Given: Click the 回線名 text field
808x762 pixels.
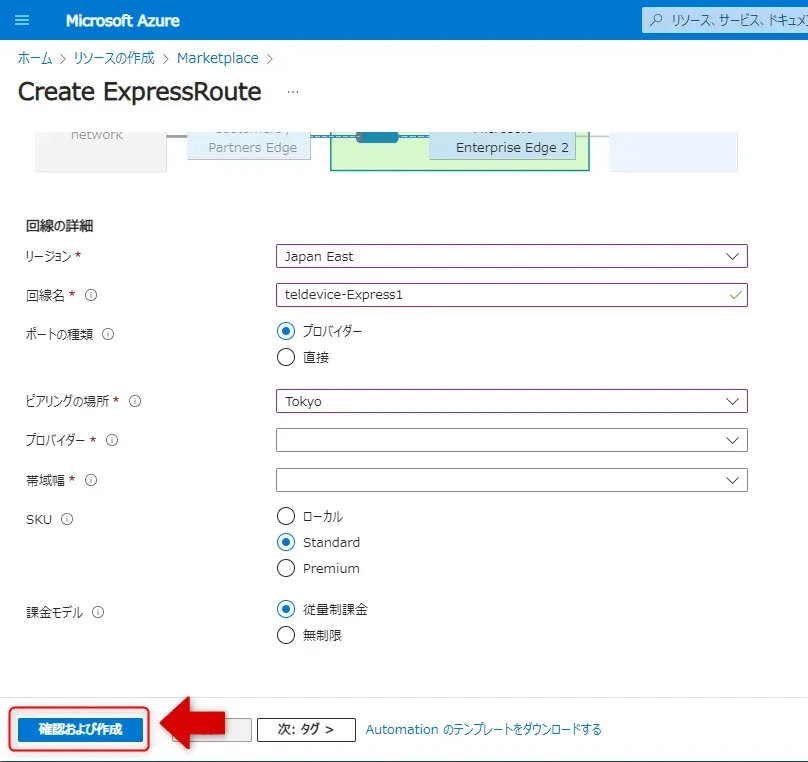Looking at the screenshot, I should (500, 295).
